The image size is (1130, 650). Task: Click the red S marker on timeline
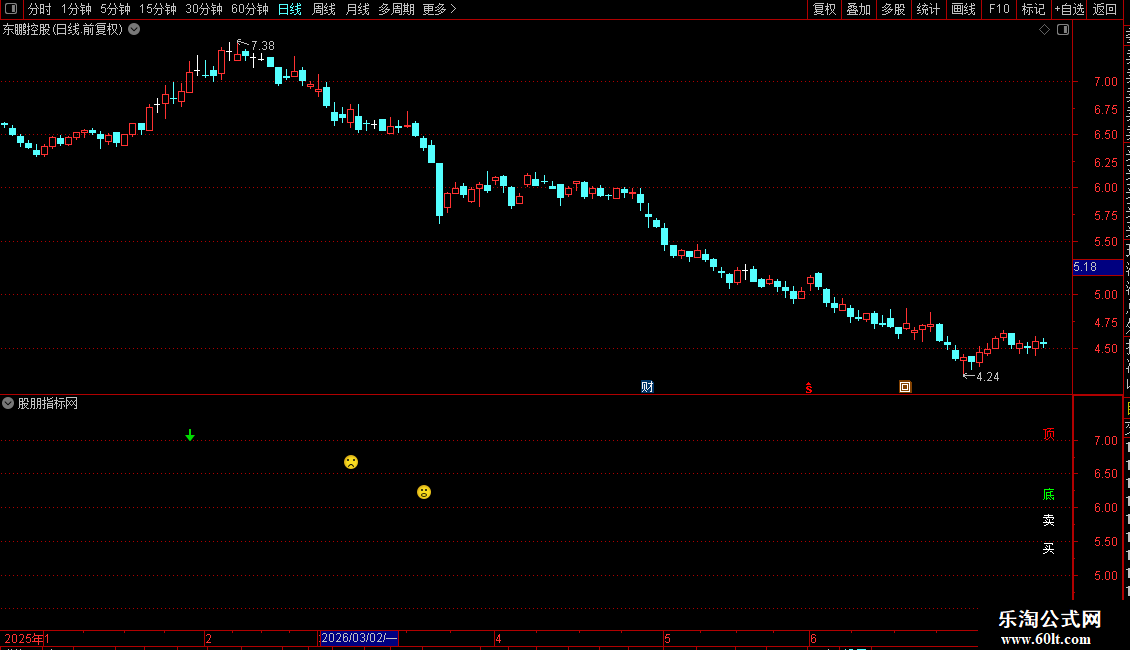[x=809, y=388]
